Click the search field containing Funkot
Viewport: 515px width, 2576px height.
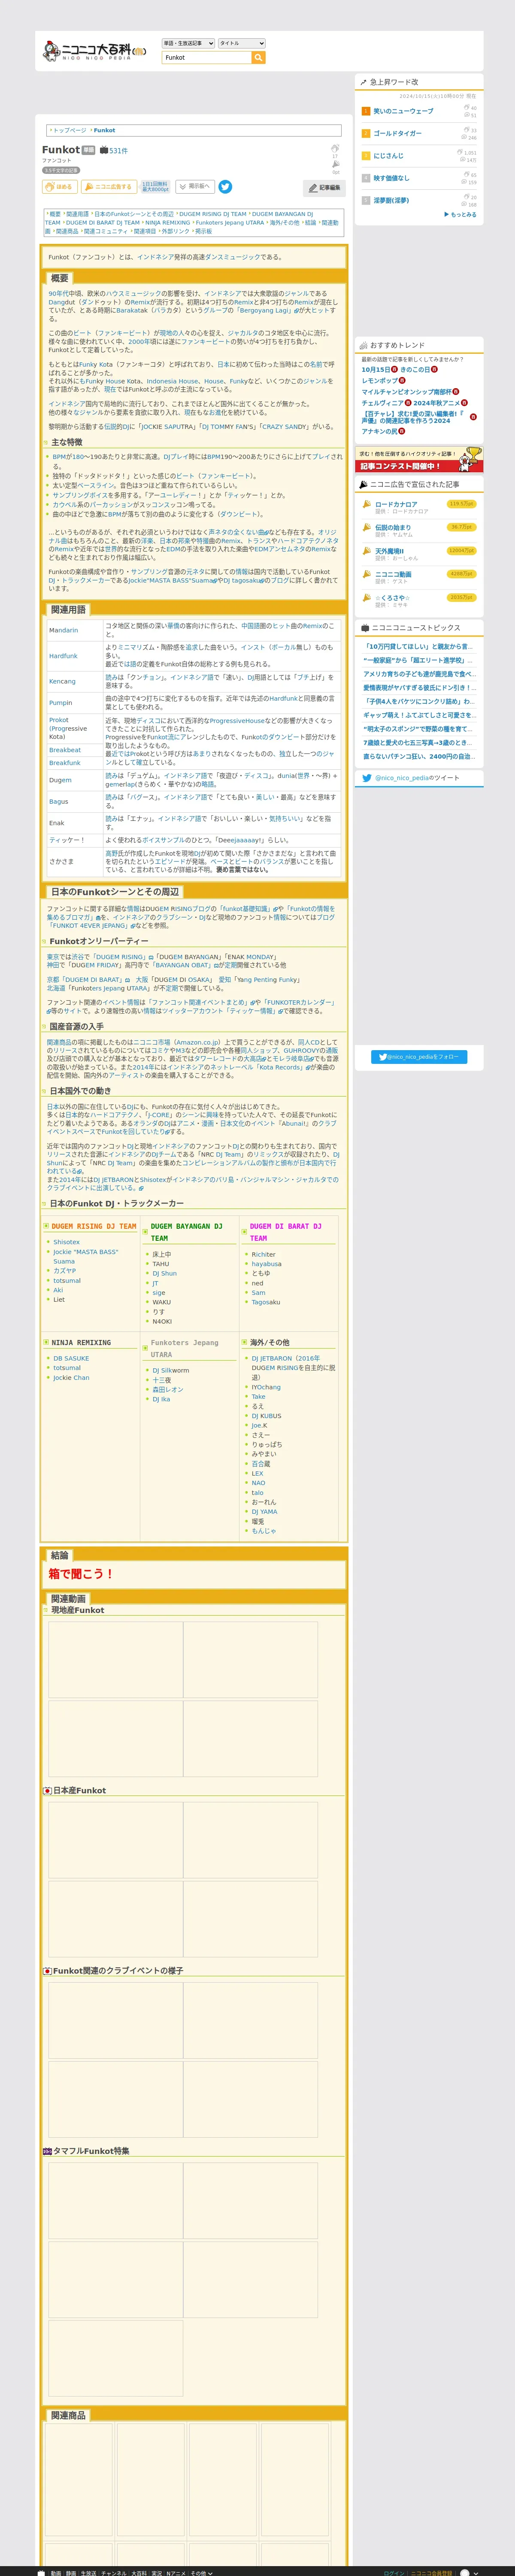[x=207, y=58]
